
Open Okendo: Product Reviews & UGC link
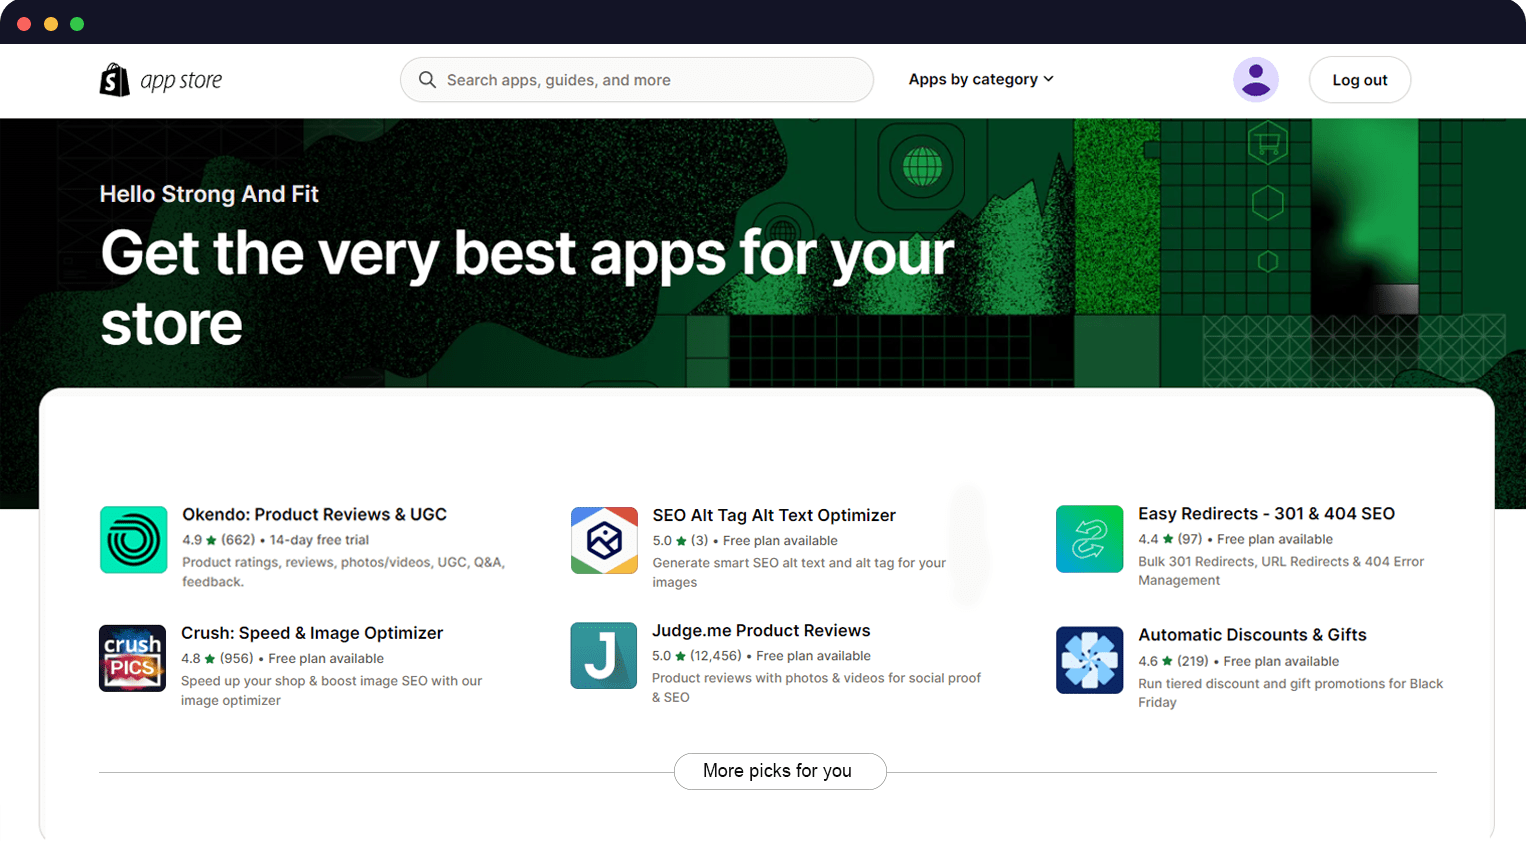pyautogui.click(x=314, y=514)
